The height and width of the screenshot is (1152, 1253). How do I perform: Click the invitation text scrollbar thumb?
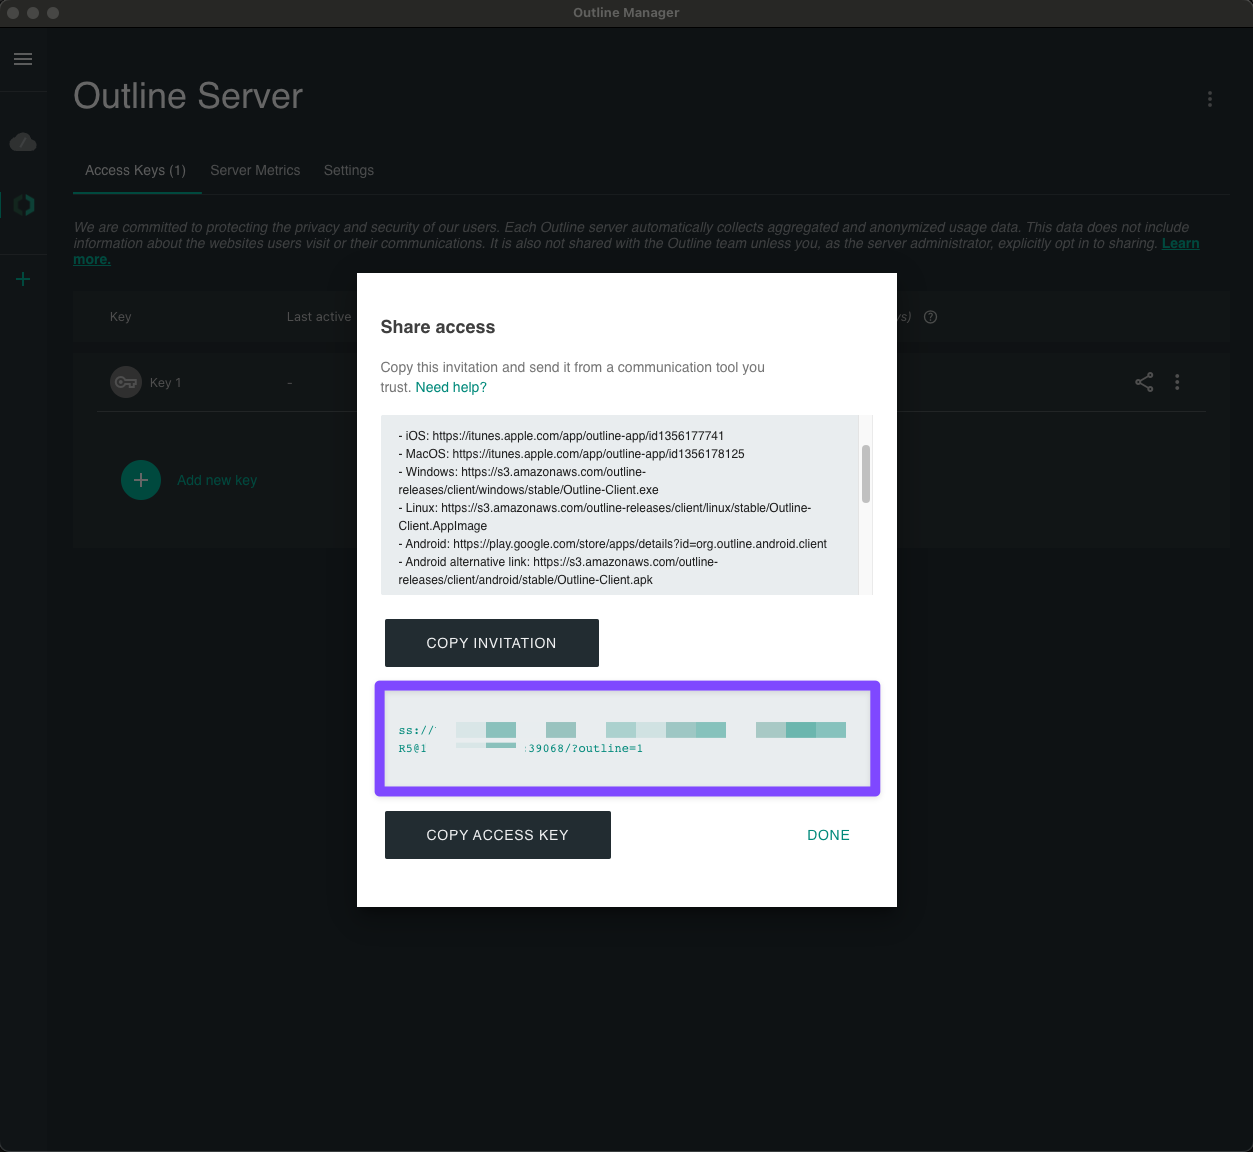pos(866,473)
